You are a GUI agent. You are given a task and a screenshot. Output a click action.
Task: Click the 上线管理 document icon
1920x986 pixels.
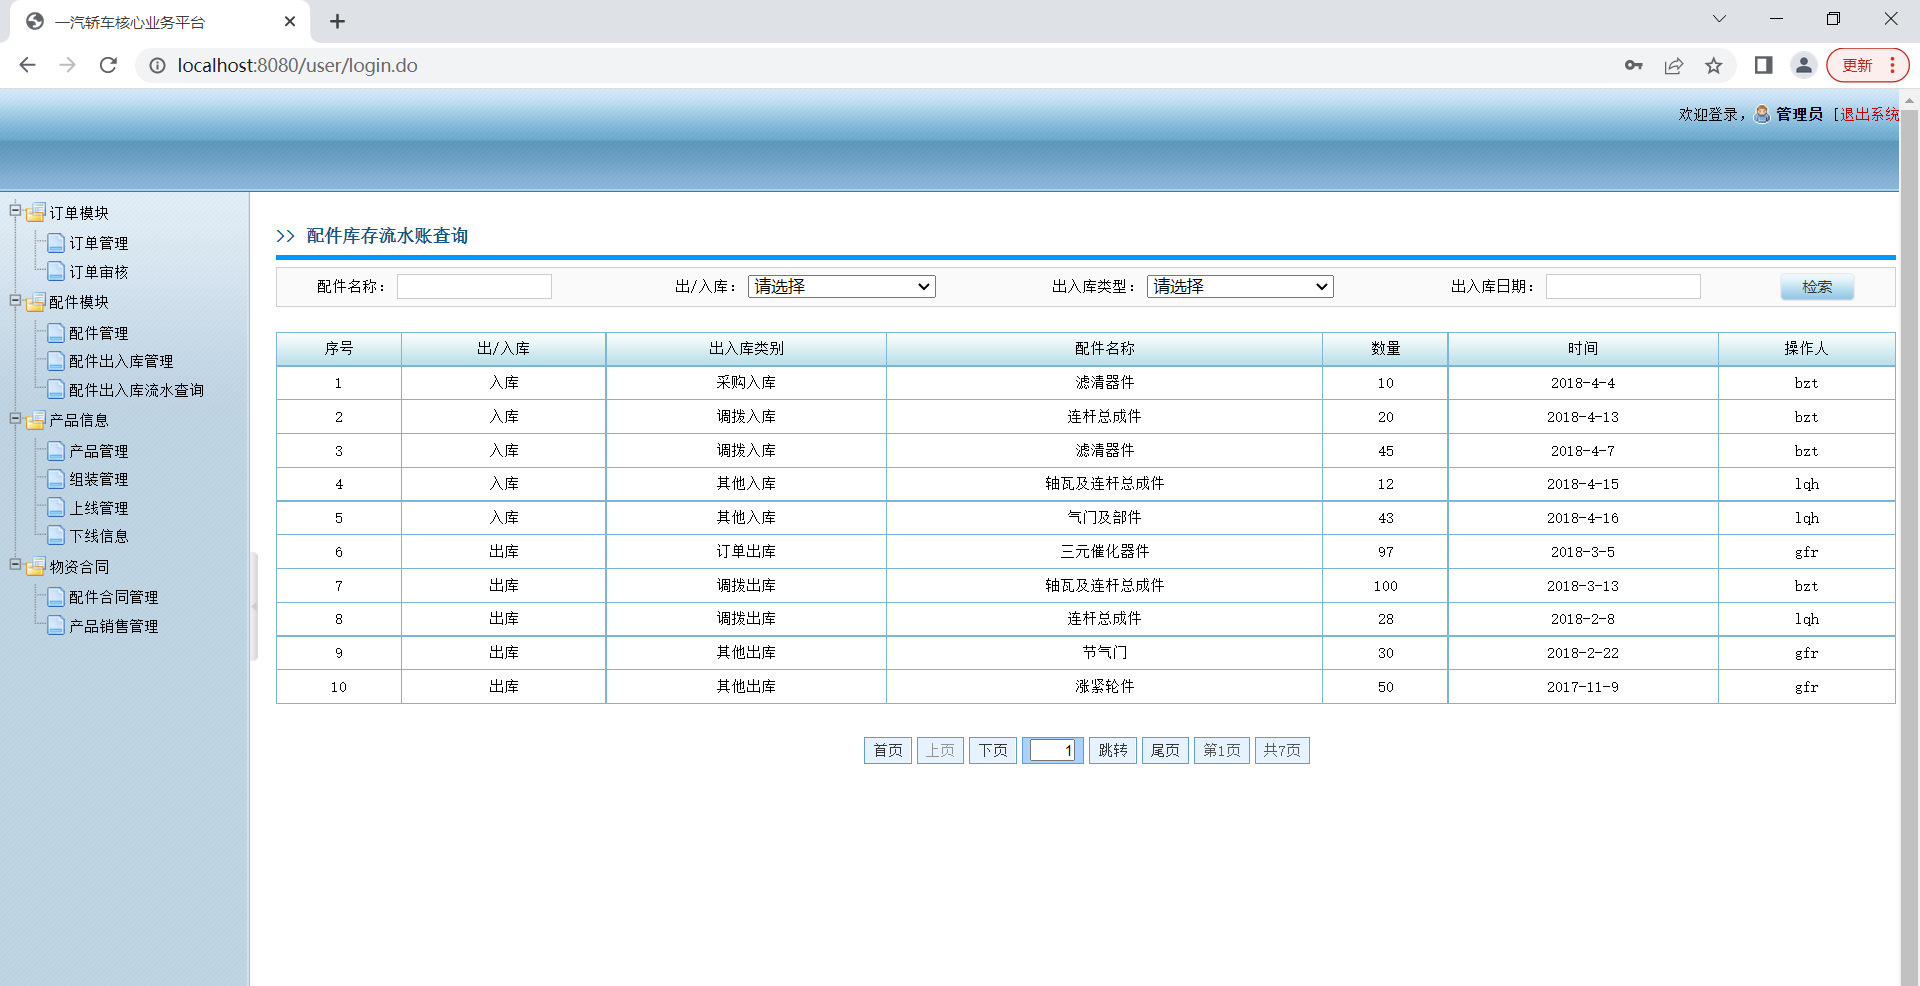56,508
